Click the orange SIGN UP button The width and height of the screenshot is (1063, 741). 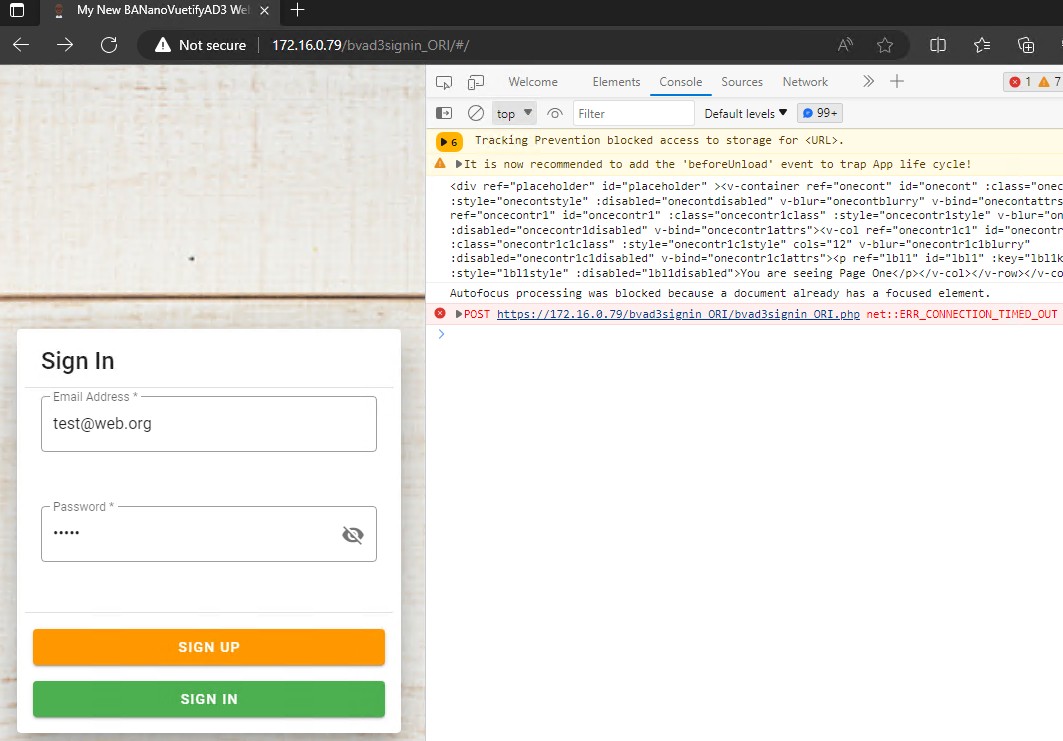(209, 647)
